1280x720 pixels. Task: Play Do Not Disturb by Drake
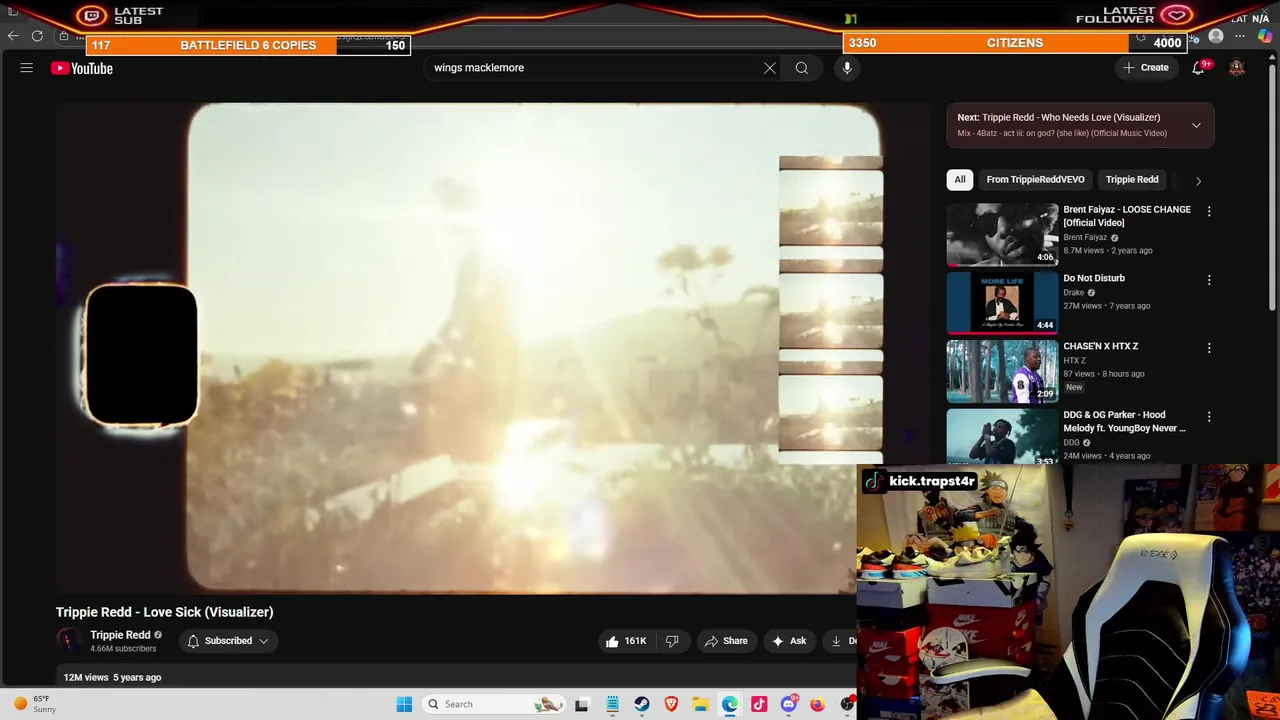pyautogui.click(x=1094, y=278)
